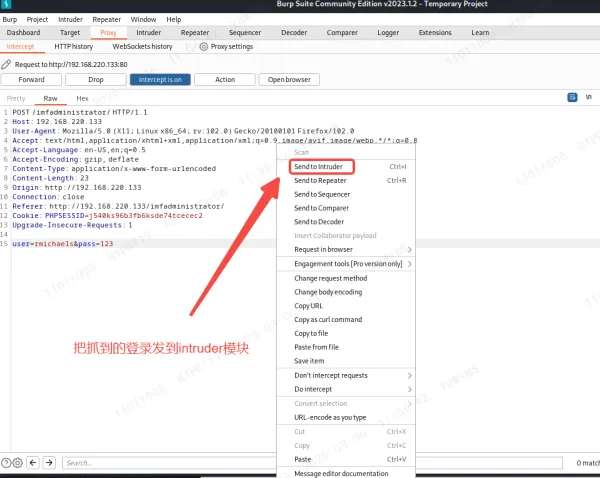This screenshot has width=600, height=478.
Task: Click the Cookie PHPSESSID header line
Action: 107,215
